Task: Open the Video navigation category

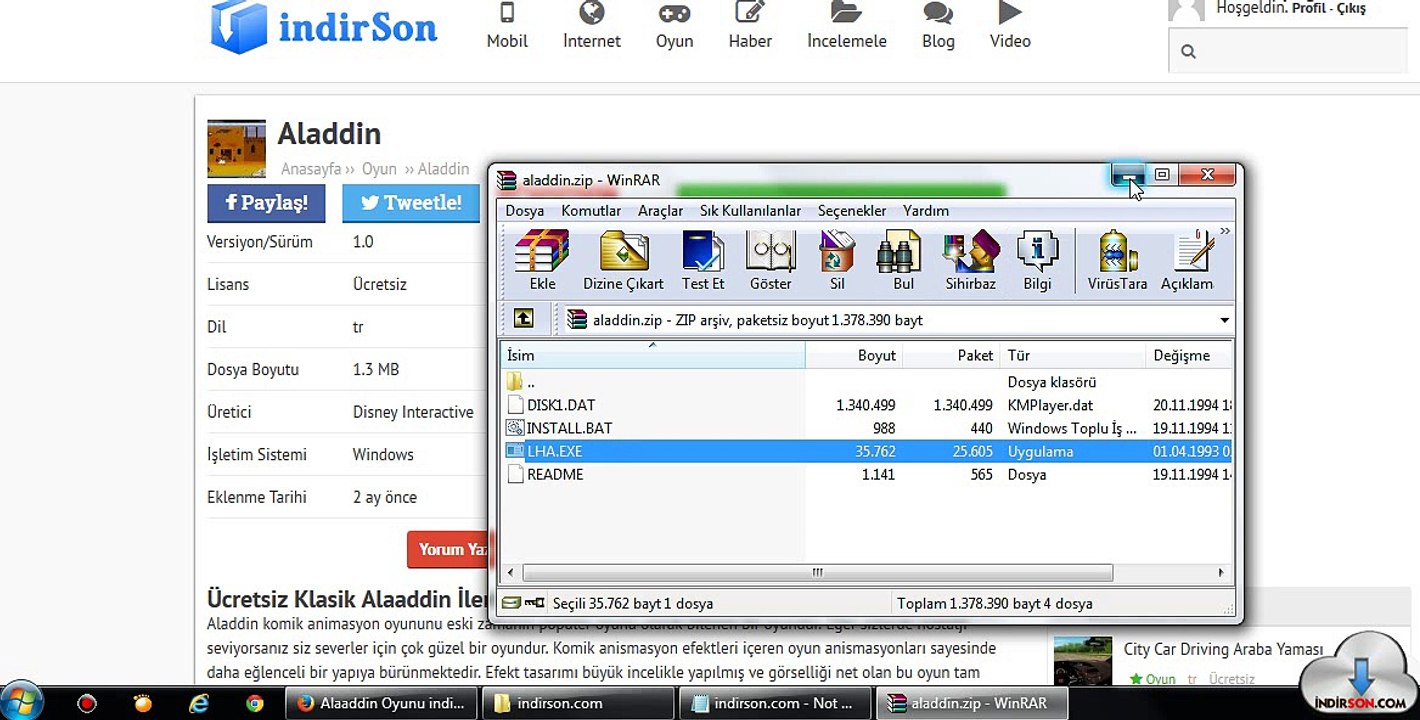Action: (1010, 27)
